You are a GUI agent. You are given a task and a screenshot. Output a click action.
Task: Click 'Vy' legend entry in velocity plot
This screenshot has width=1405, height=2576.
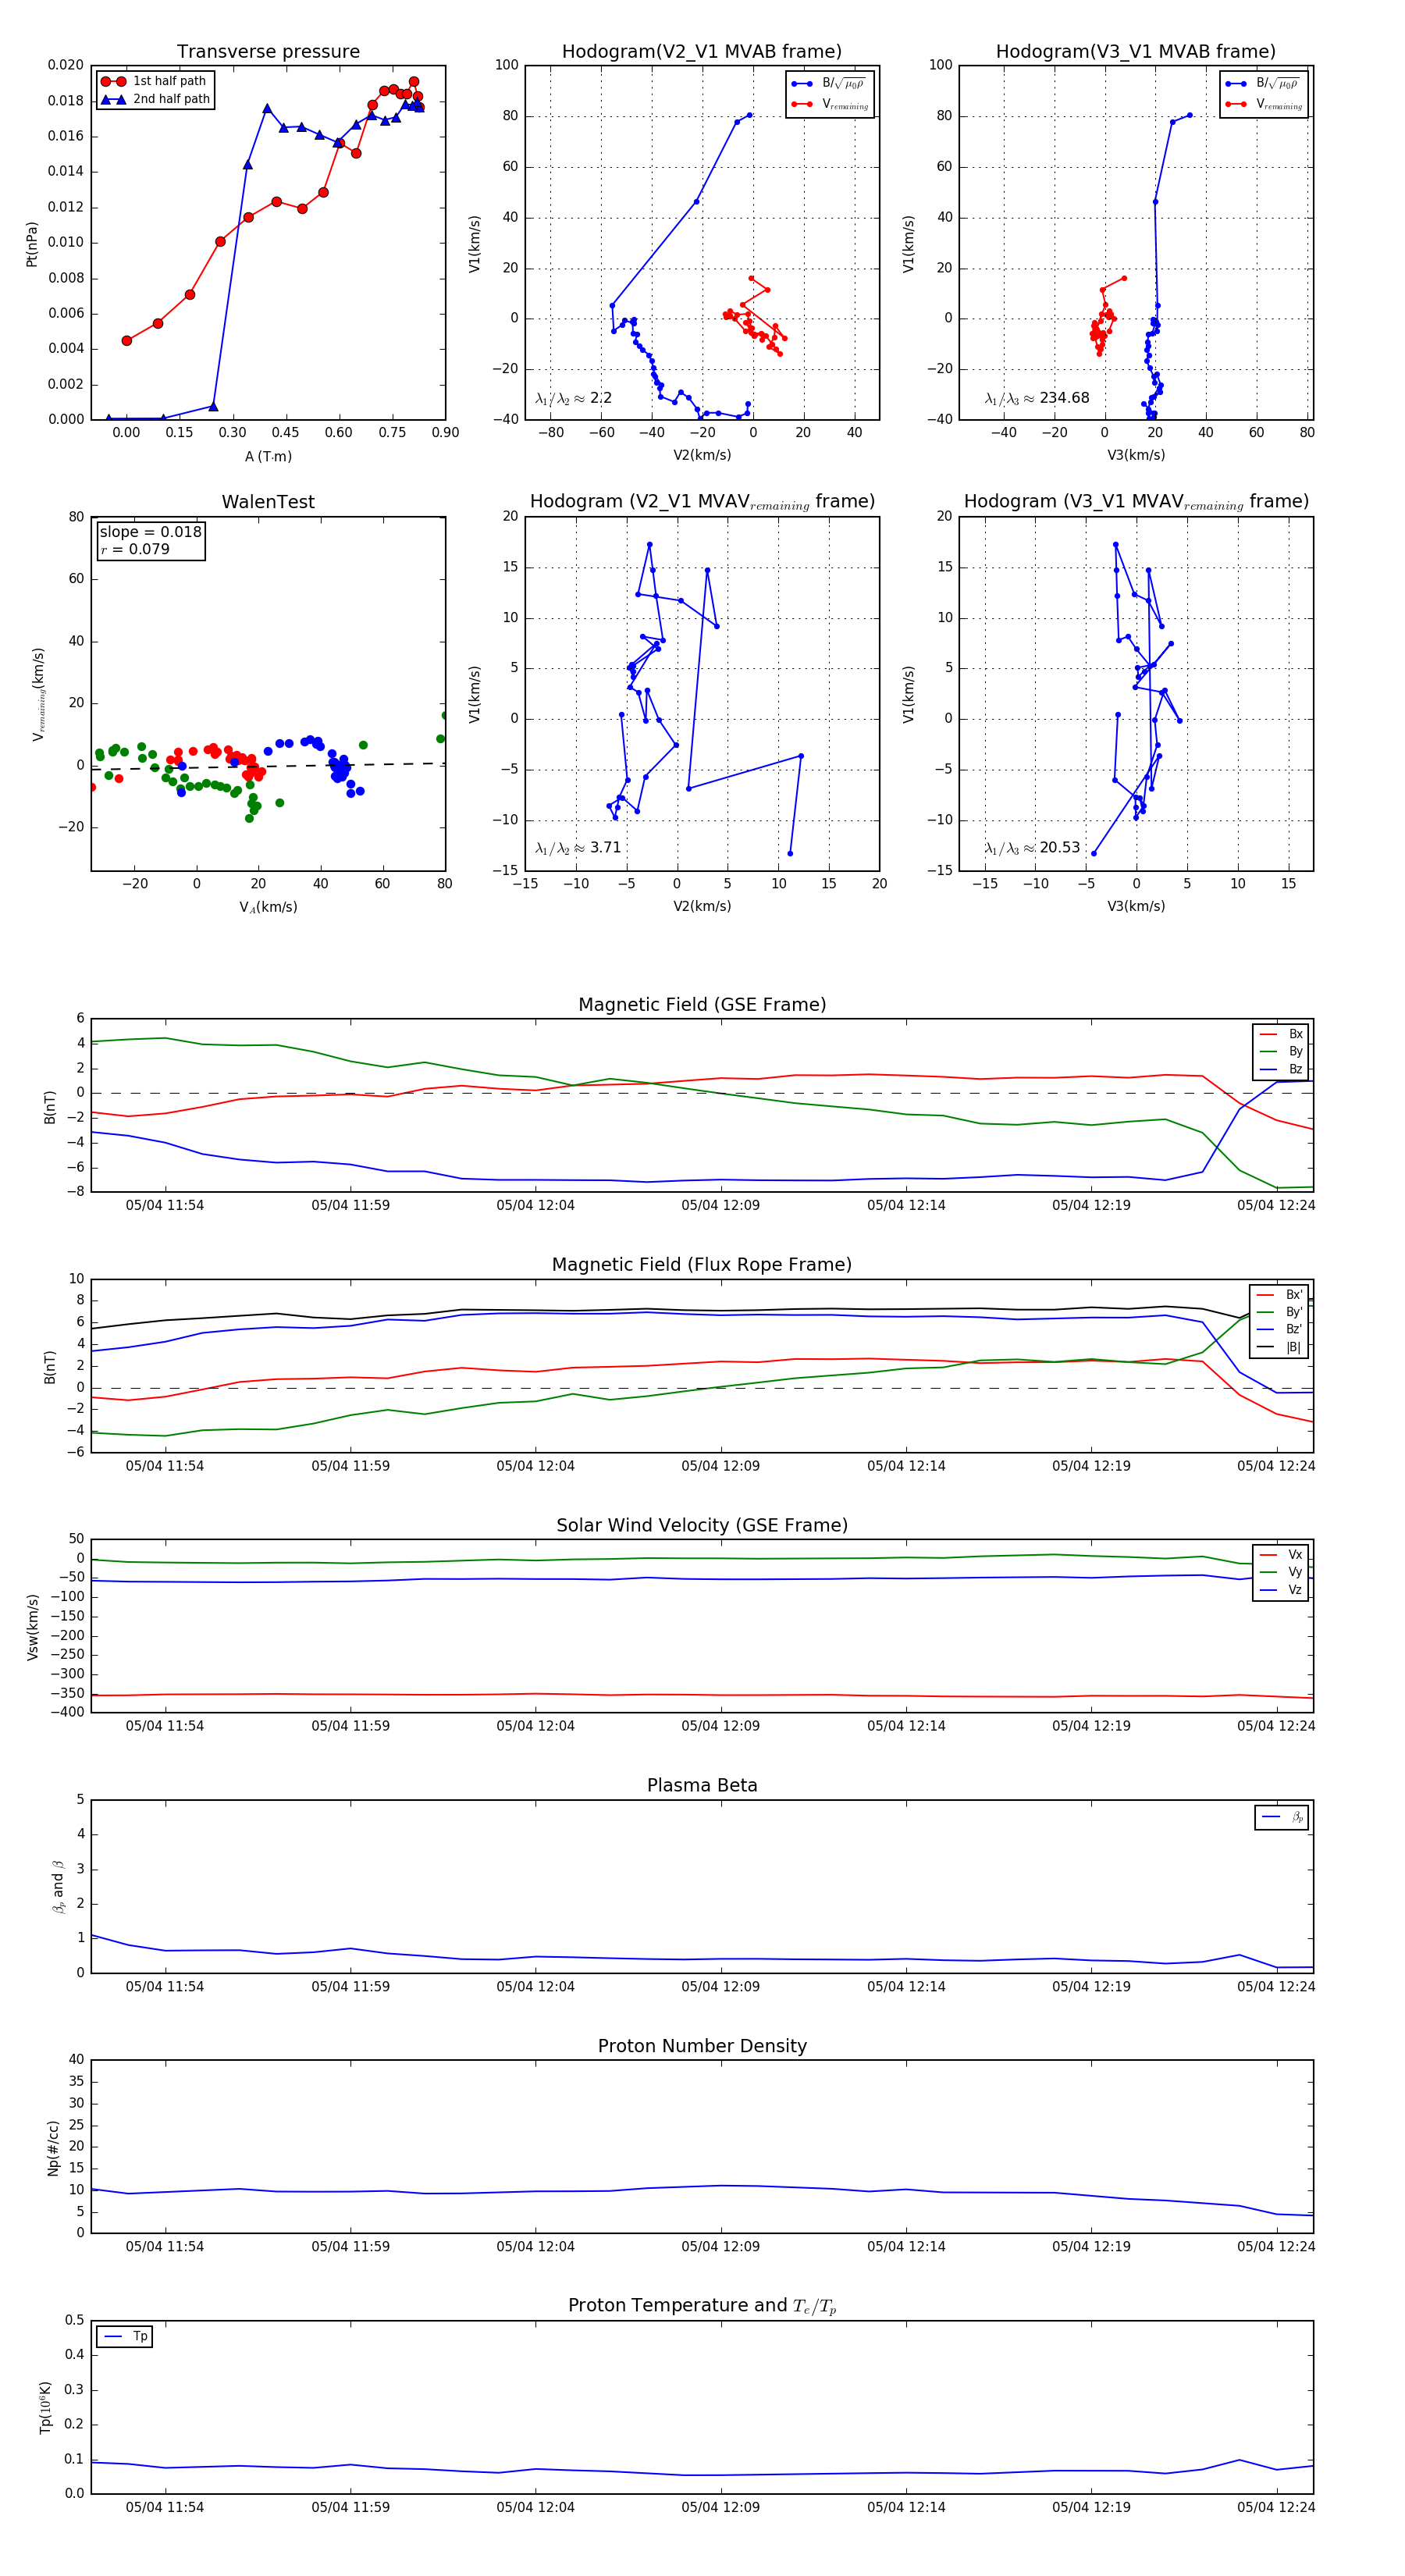click(1281, 1572)
